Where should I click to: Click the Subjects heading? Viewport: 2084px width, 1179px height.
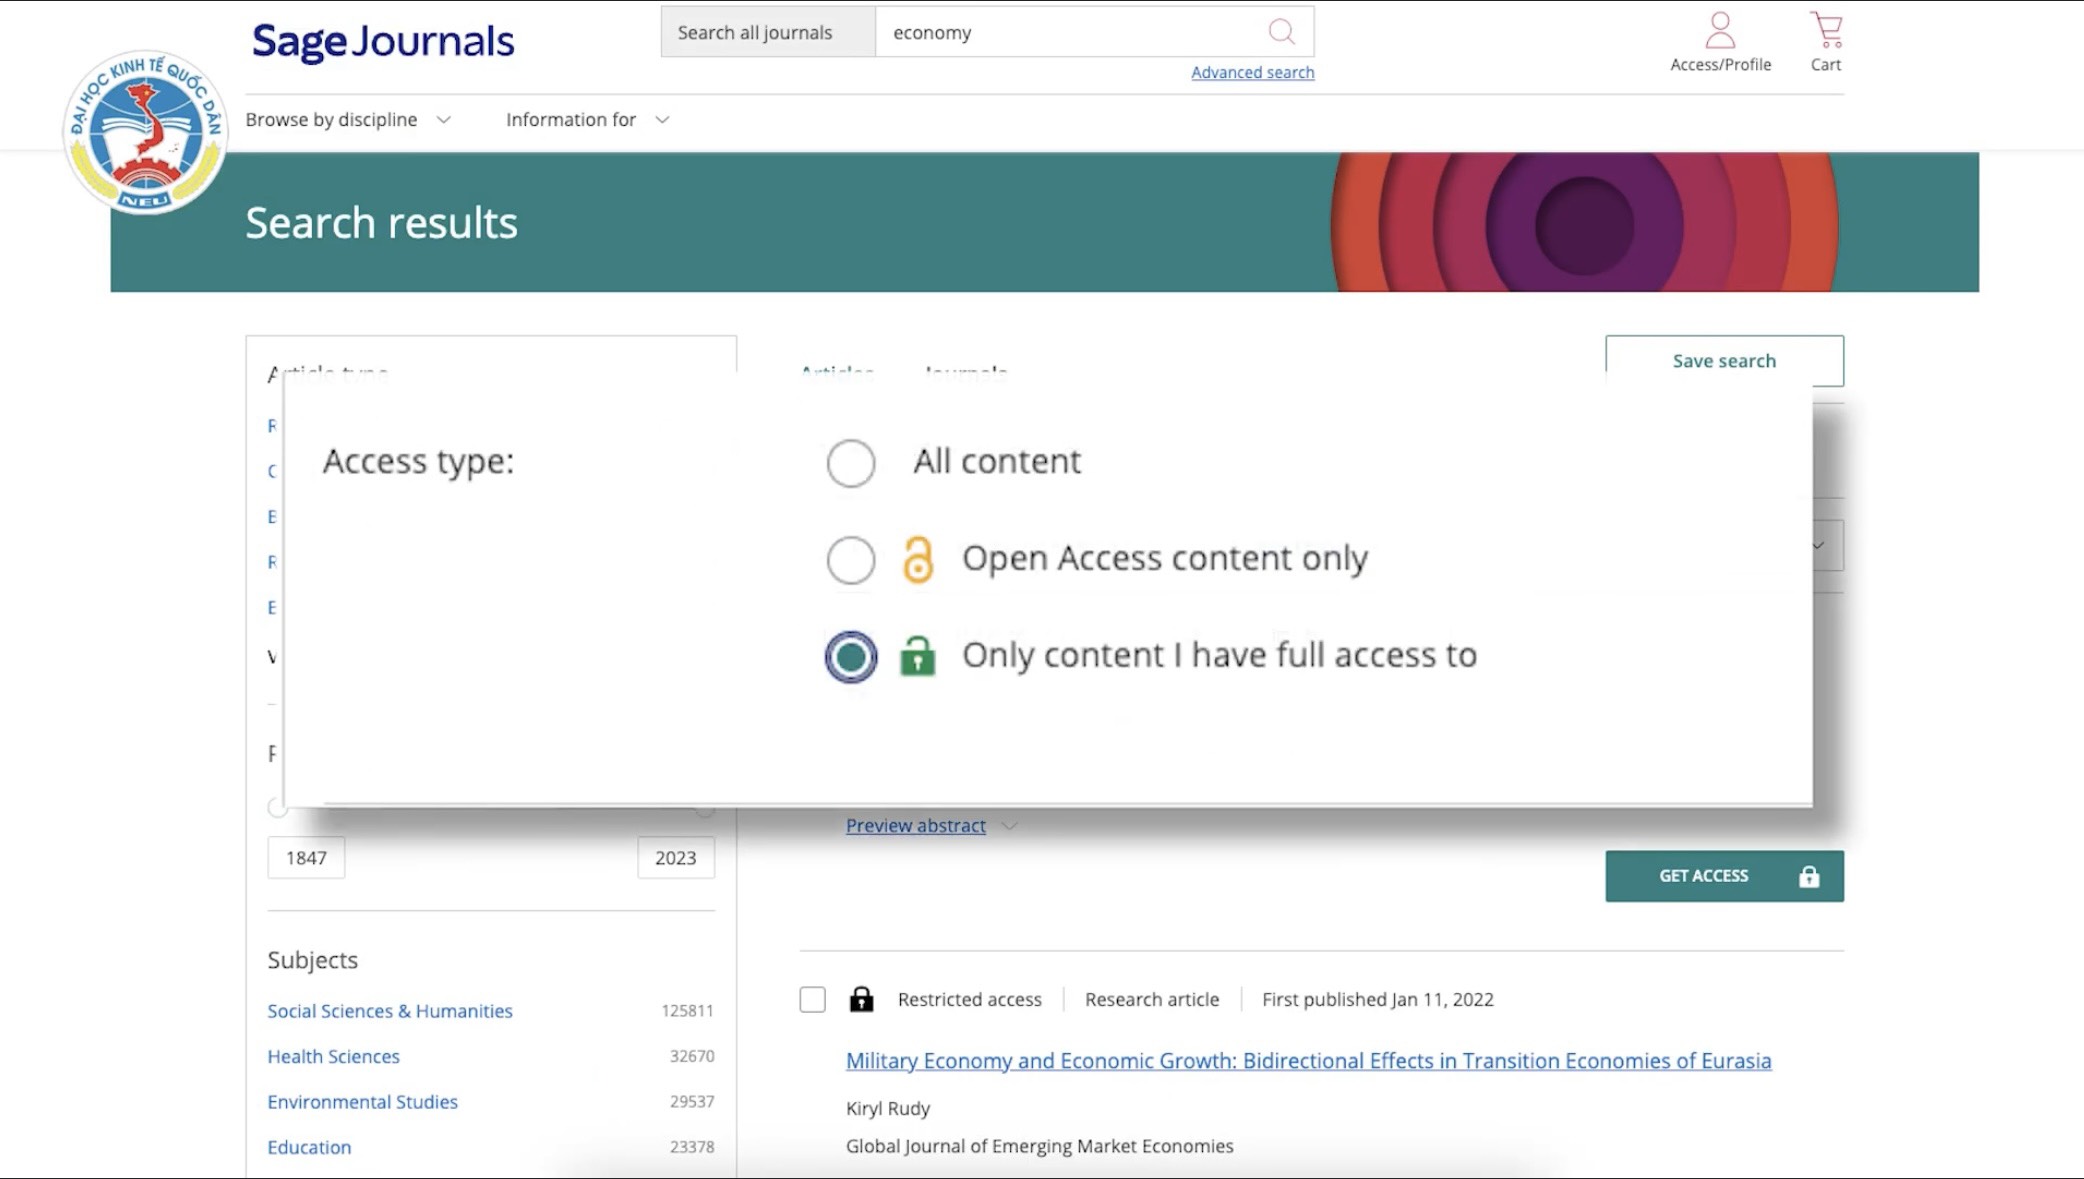pos(312,960)
